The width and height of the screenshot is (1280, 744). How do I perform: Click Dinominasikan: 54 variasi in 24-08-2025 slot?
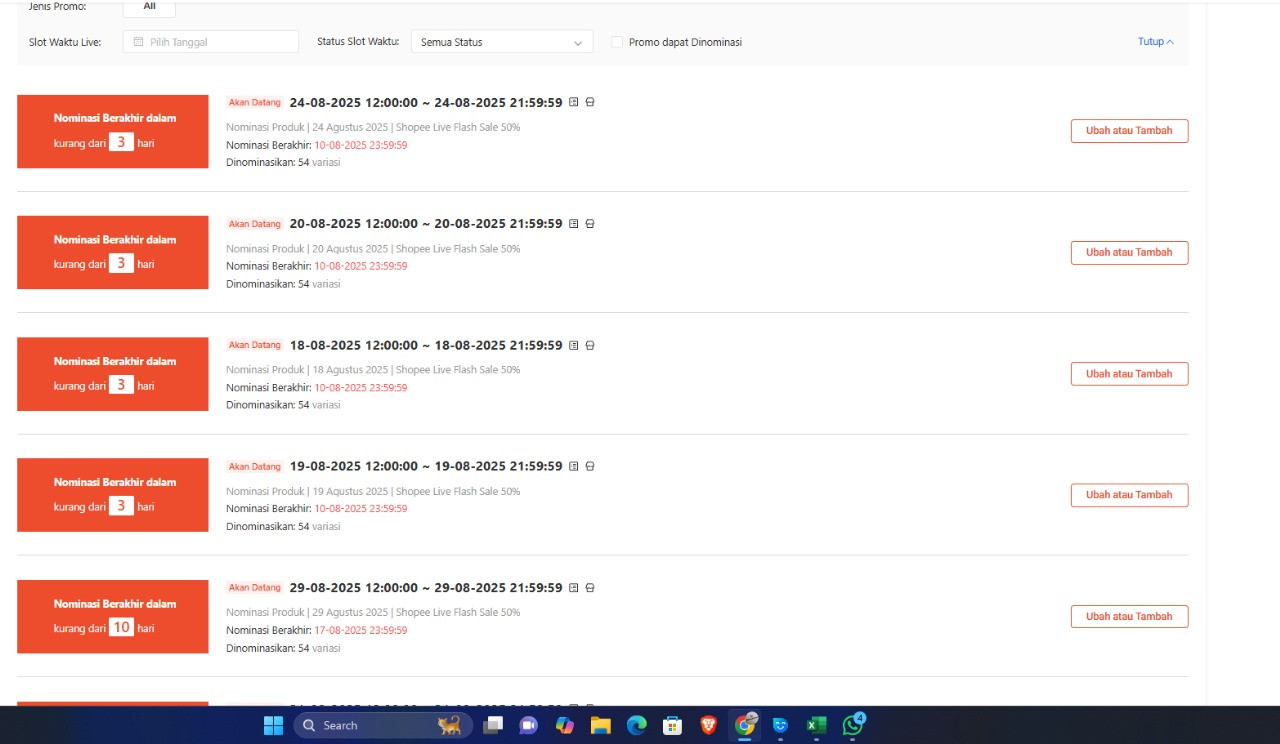pyautogui.click(x=283, y=163)
